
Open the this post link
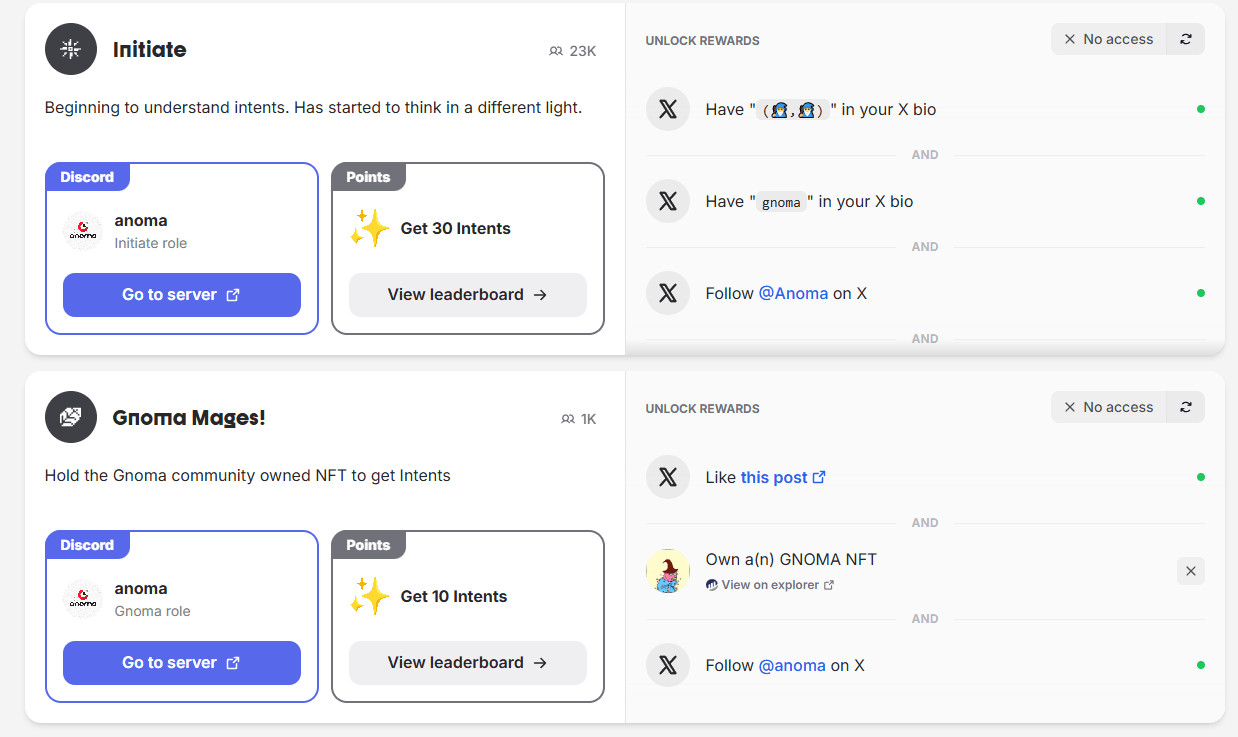(775, 477)
